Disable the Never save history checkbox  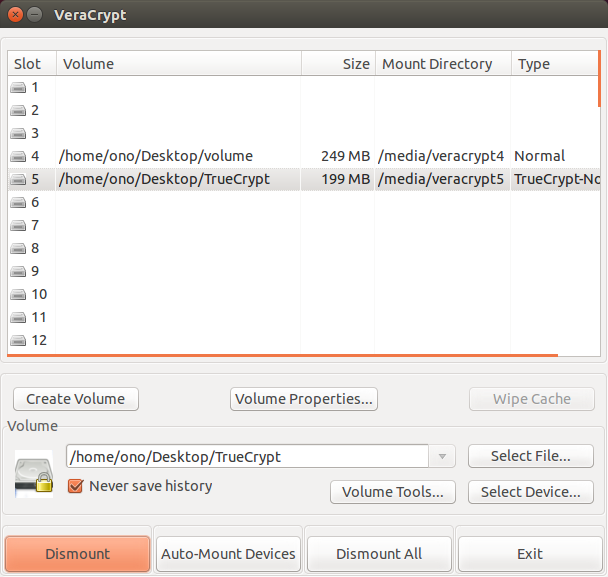click(x=75, y=486)
